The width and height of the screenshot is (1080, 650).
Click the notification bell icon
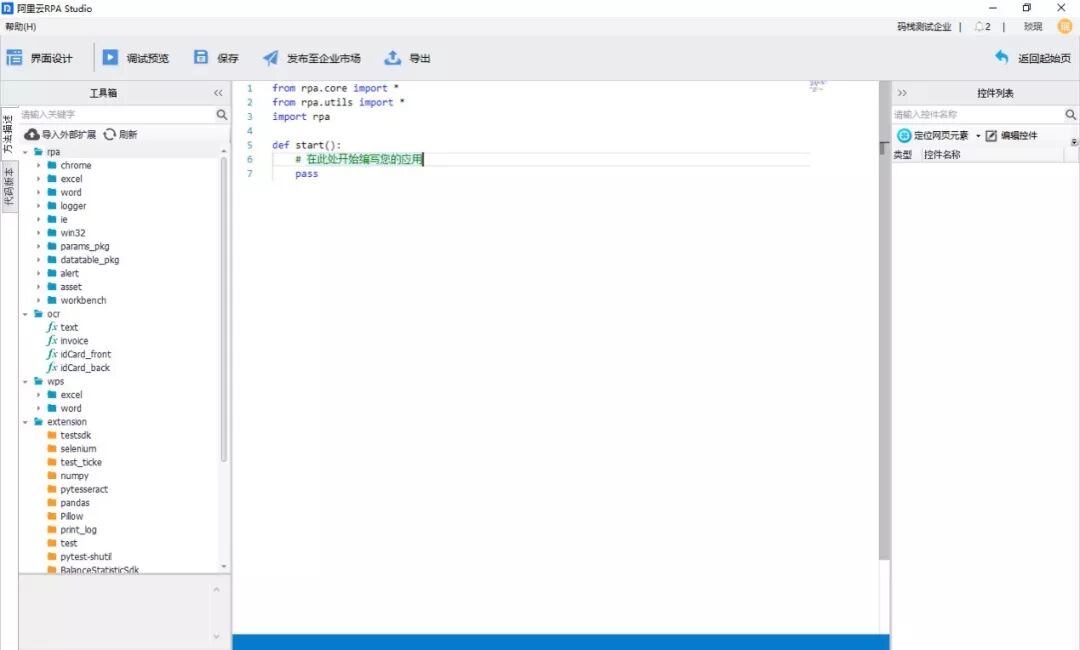979,26
